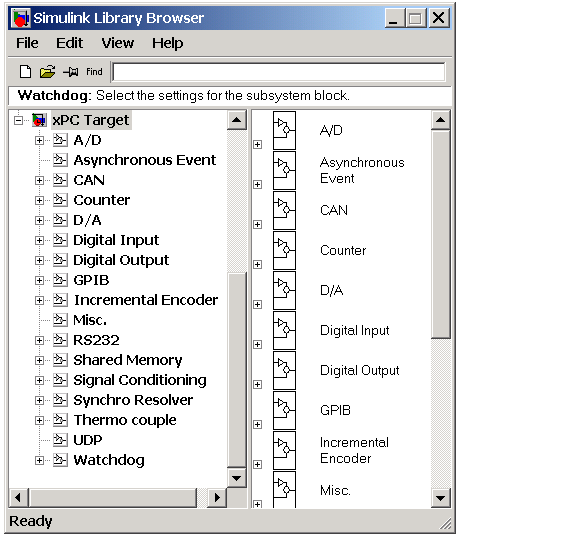580x537 pixels.
Task: Click the right pane down scroll arrow
Action: tap(441, 498)
